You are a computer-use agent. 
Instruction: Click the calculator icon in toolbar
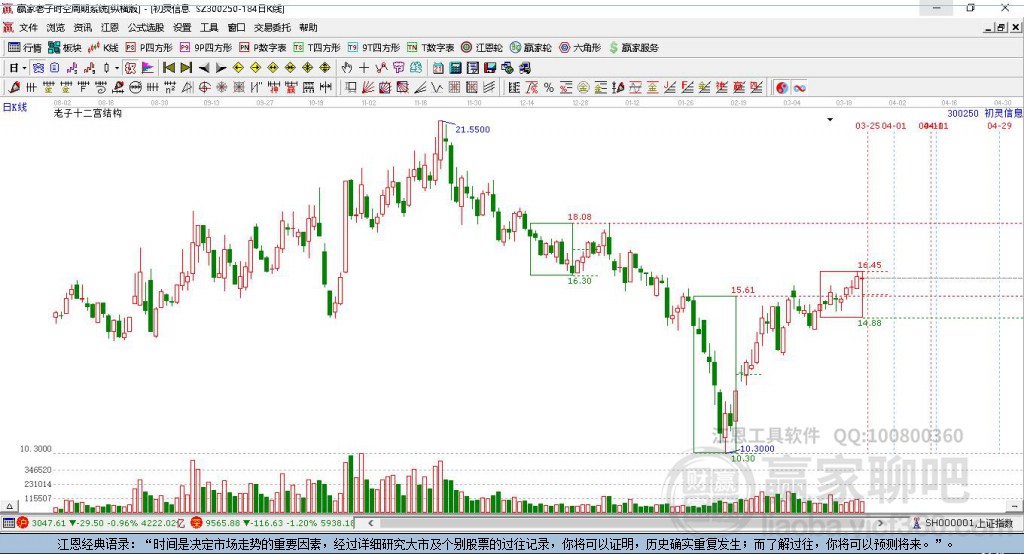(455, 68)
